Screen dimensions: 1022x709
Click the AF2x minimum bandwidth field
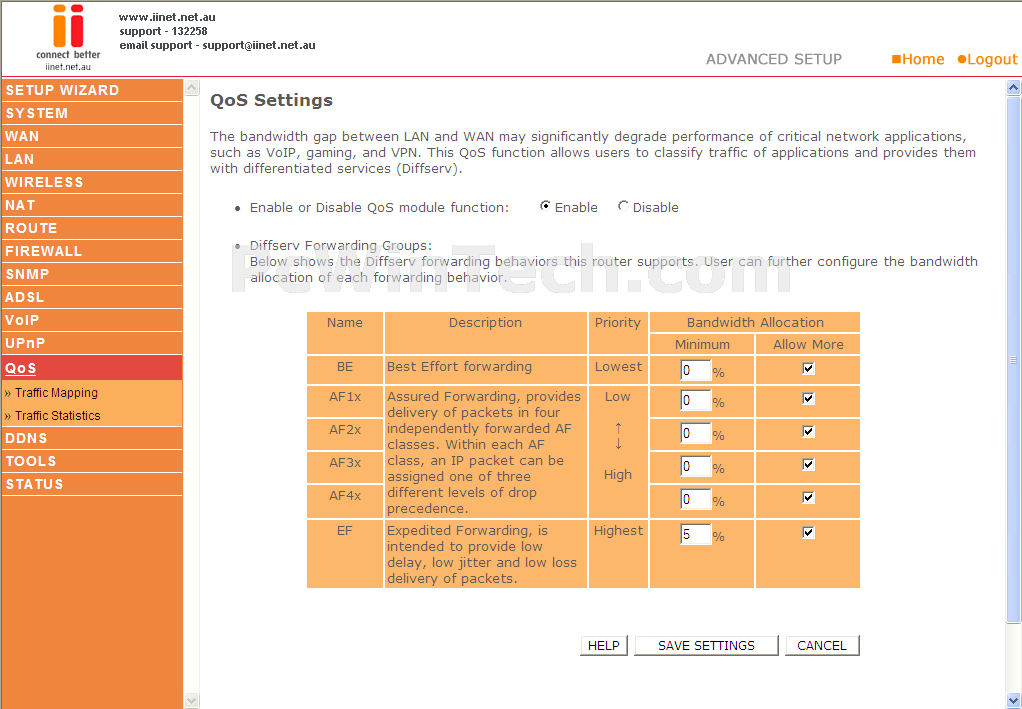click(695, 433)
